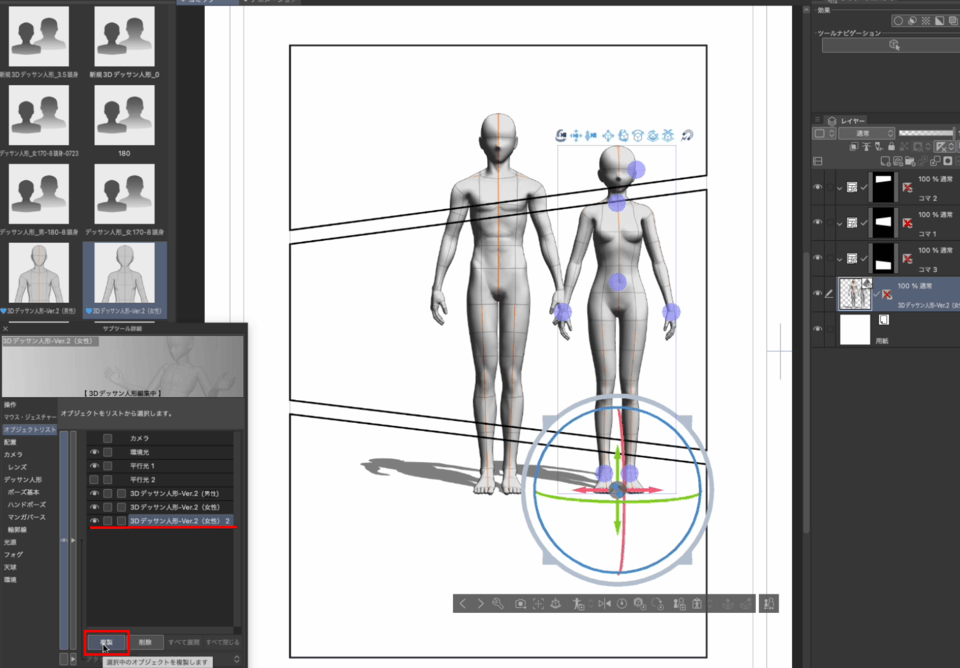Hide the コマ 1 layer with eye icon

[x=817, y=223]
